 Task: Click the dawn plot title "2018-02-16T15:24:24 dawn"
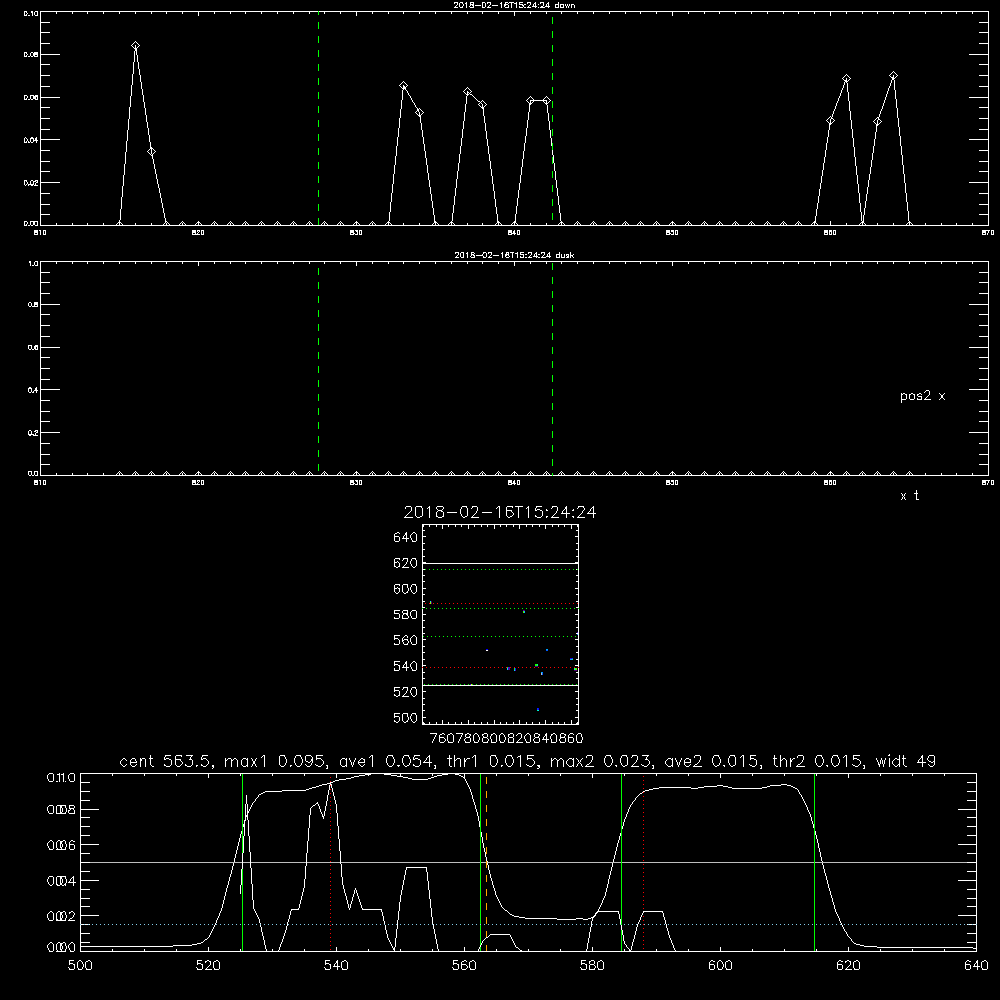(514, 5)
